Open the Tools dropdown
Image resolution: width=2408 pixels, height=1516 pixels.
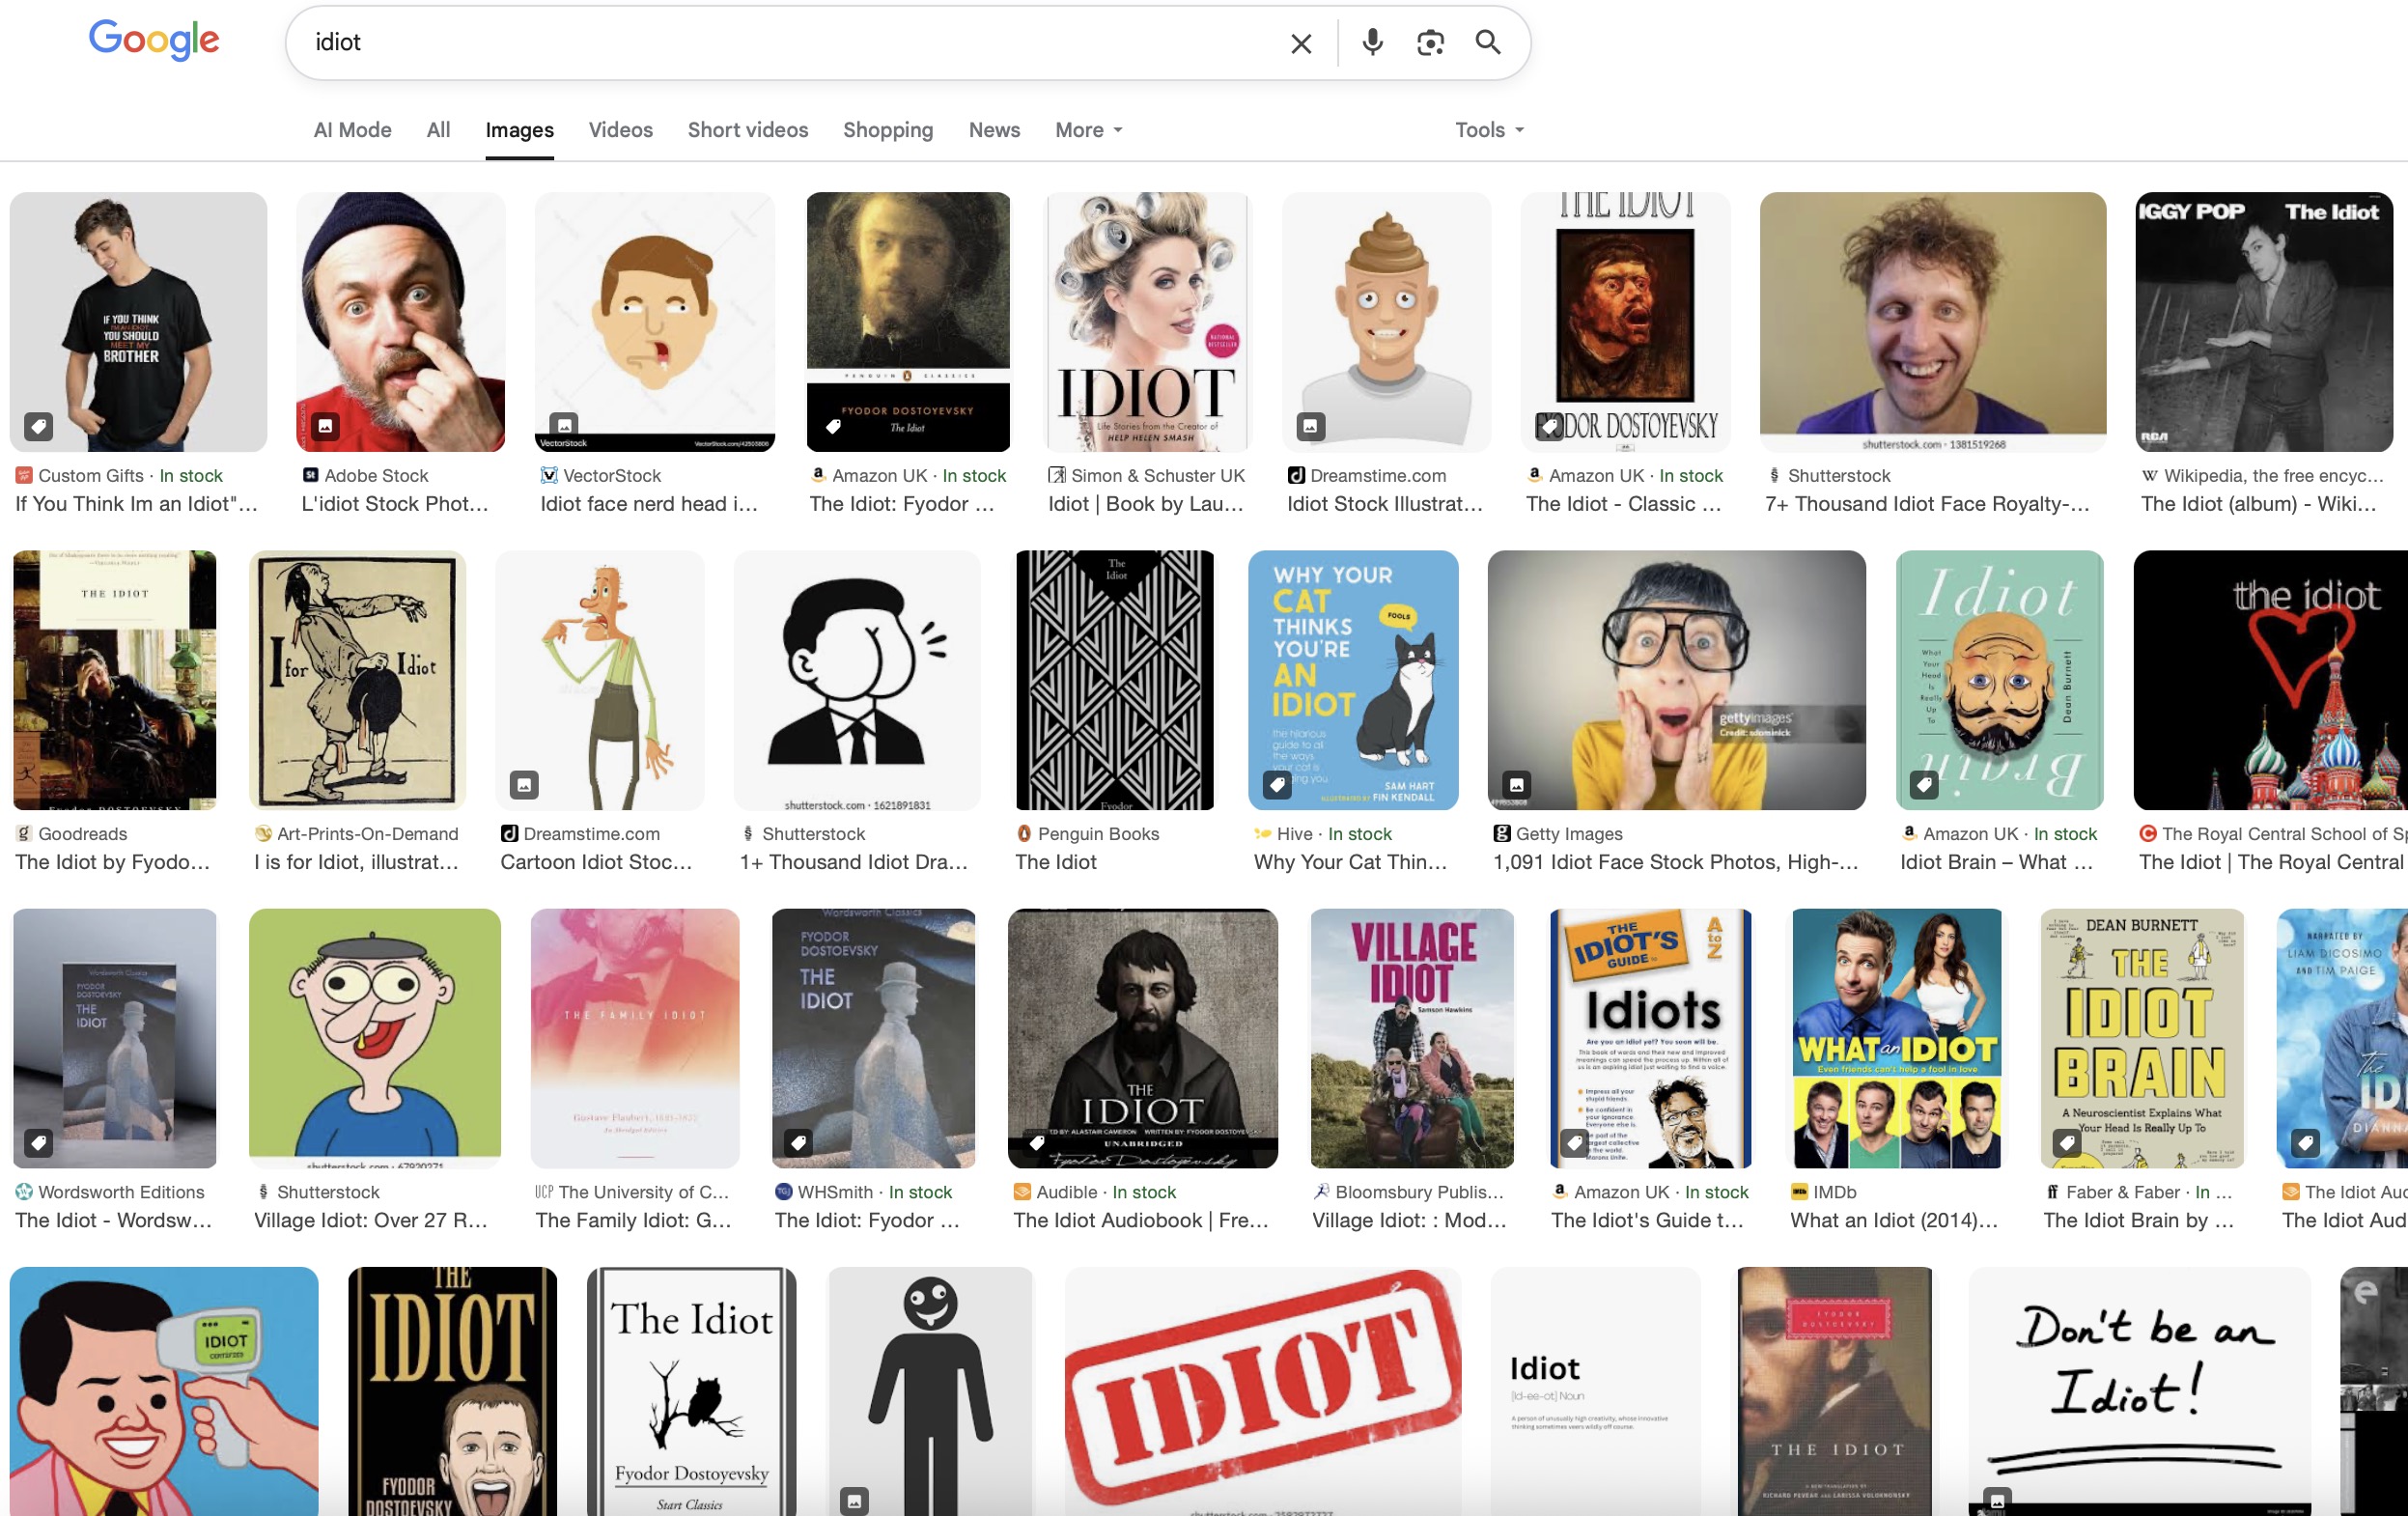point(1488,130)
